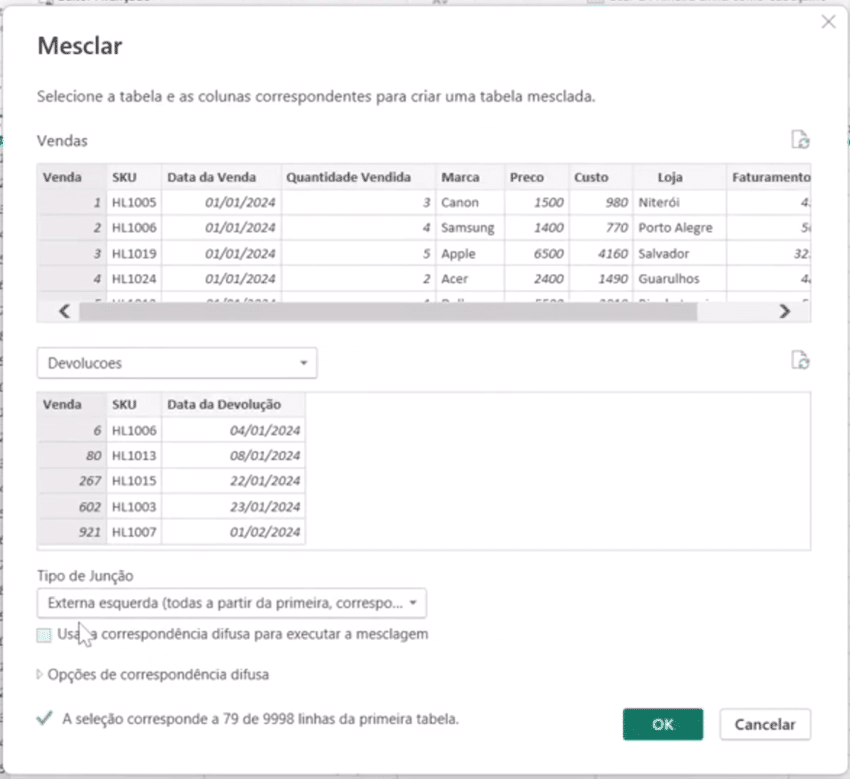Click the Acer cell in Marca column

[x=470, y=279]
